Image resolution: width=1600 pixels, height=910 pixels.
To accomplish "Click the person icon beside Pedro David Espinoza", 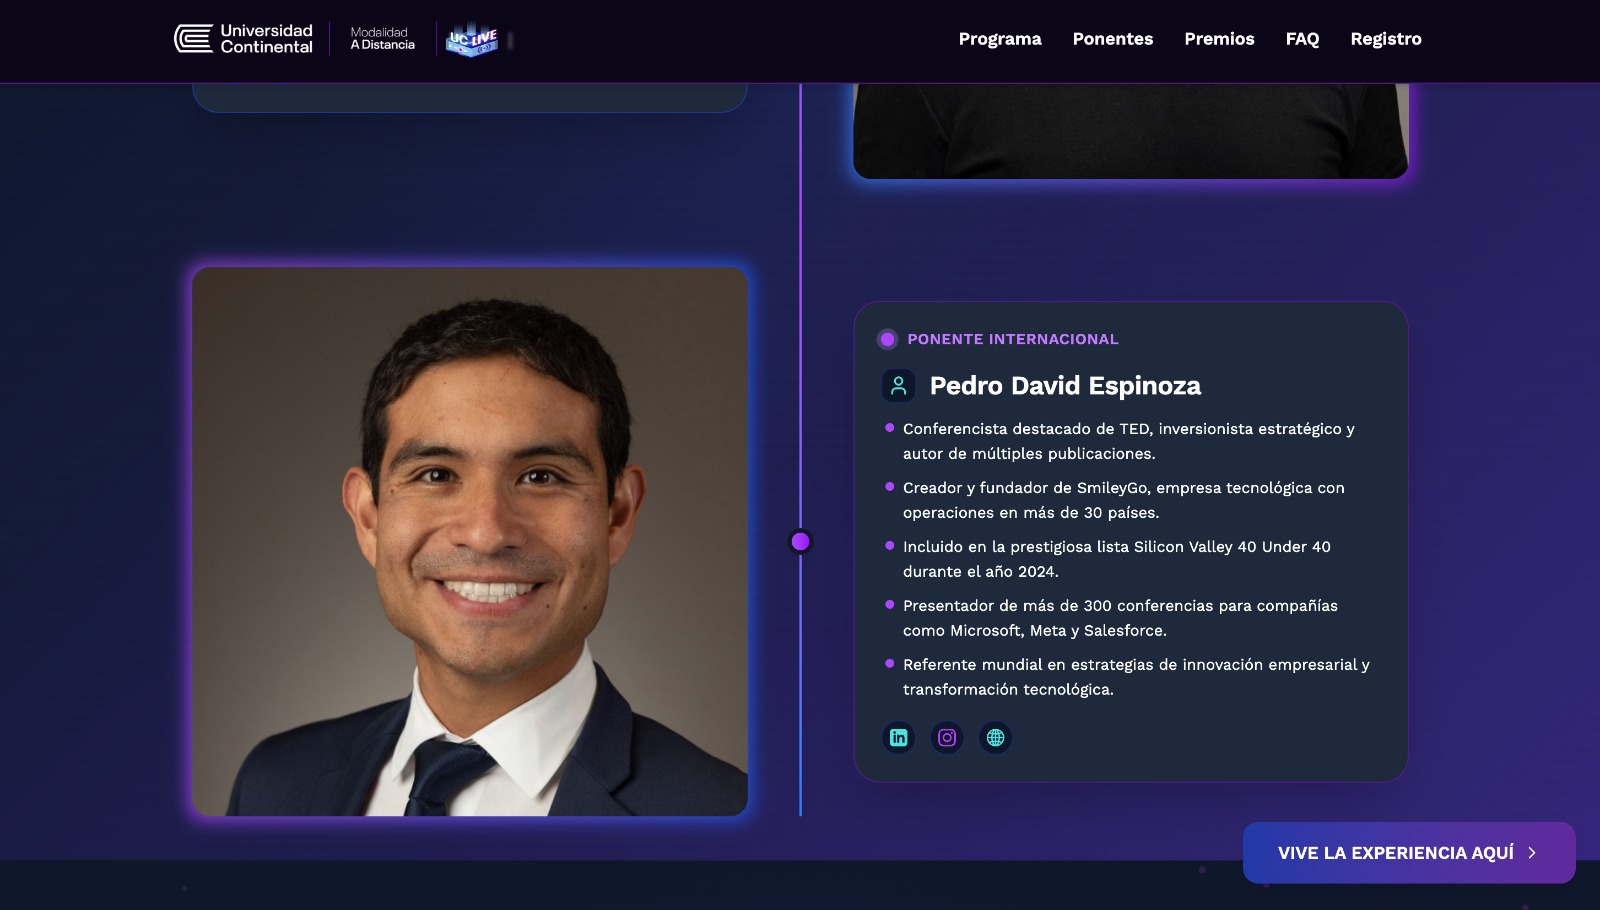I will [898, 386].
